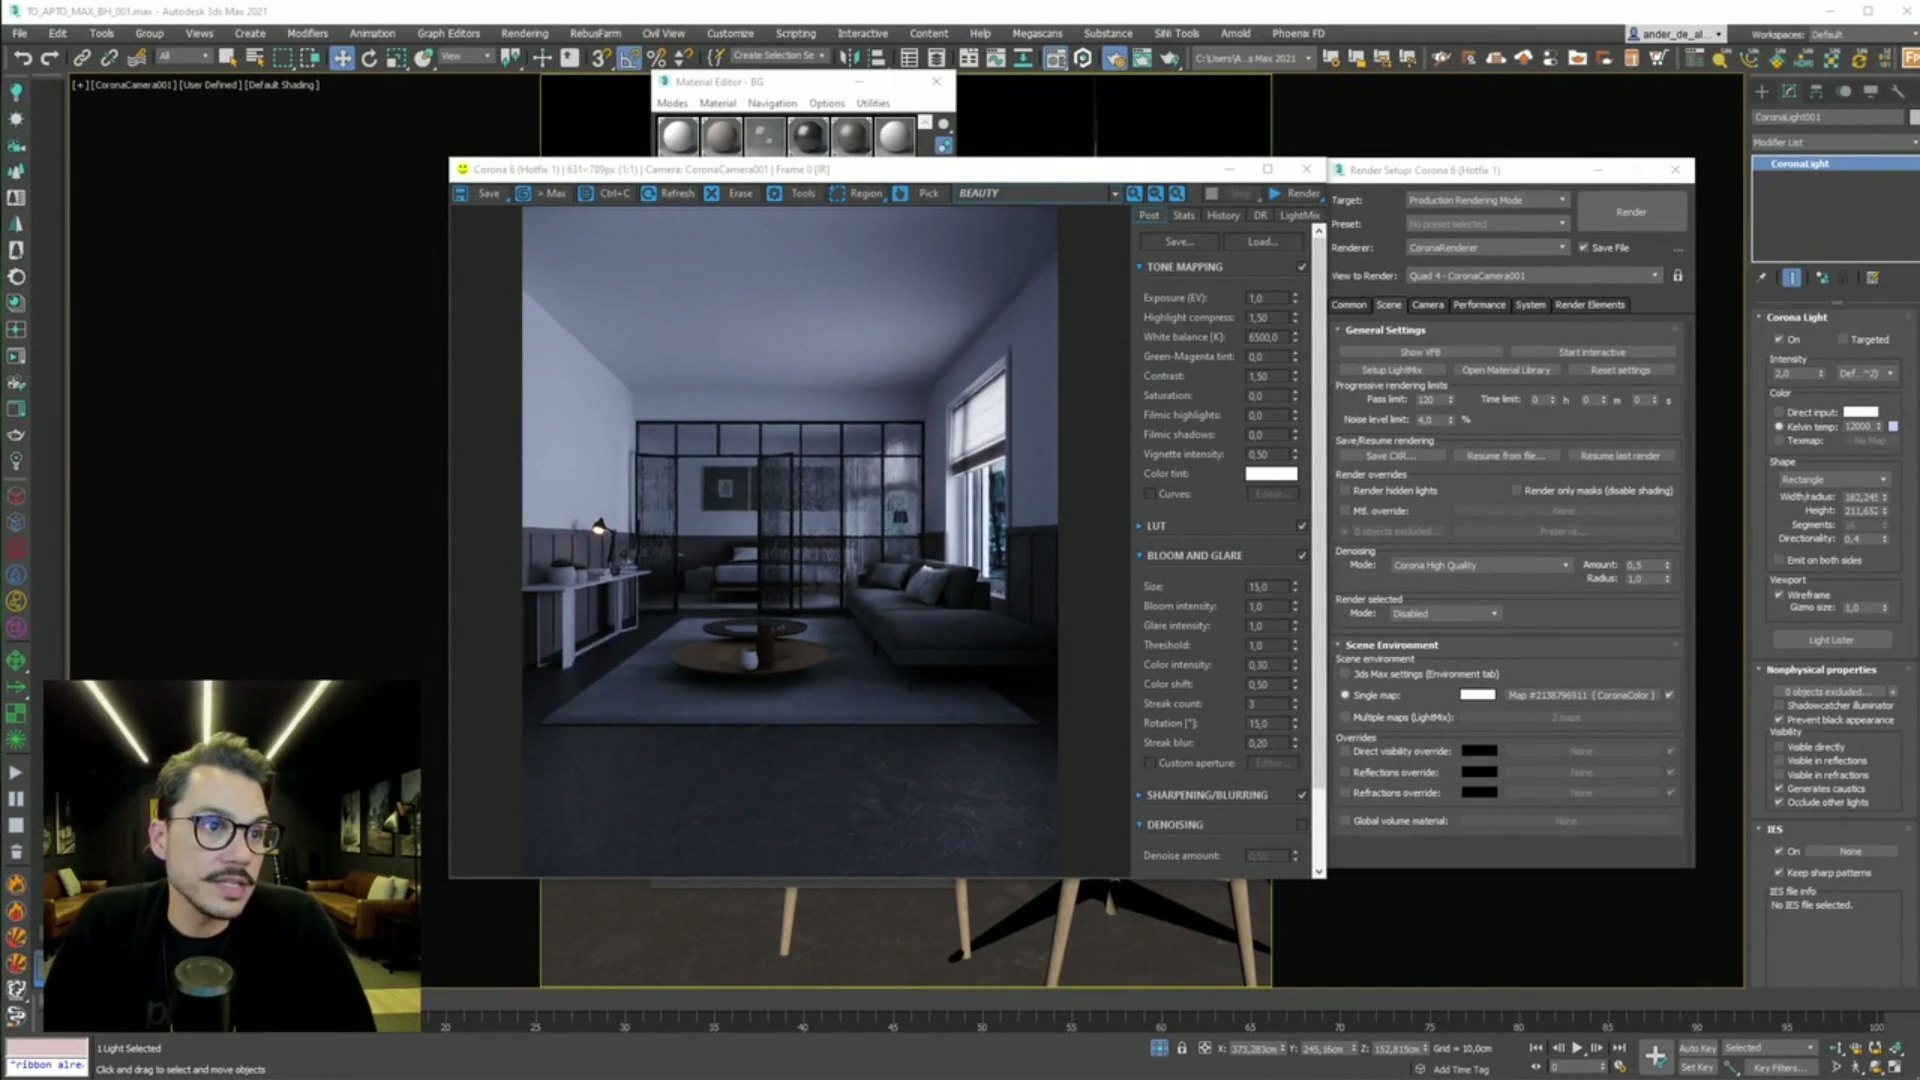
Task: Open the Rendering menu
Action: tap(524, 33)
